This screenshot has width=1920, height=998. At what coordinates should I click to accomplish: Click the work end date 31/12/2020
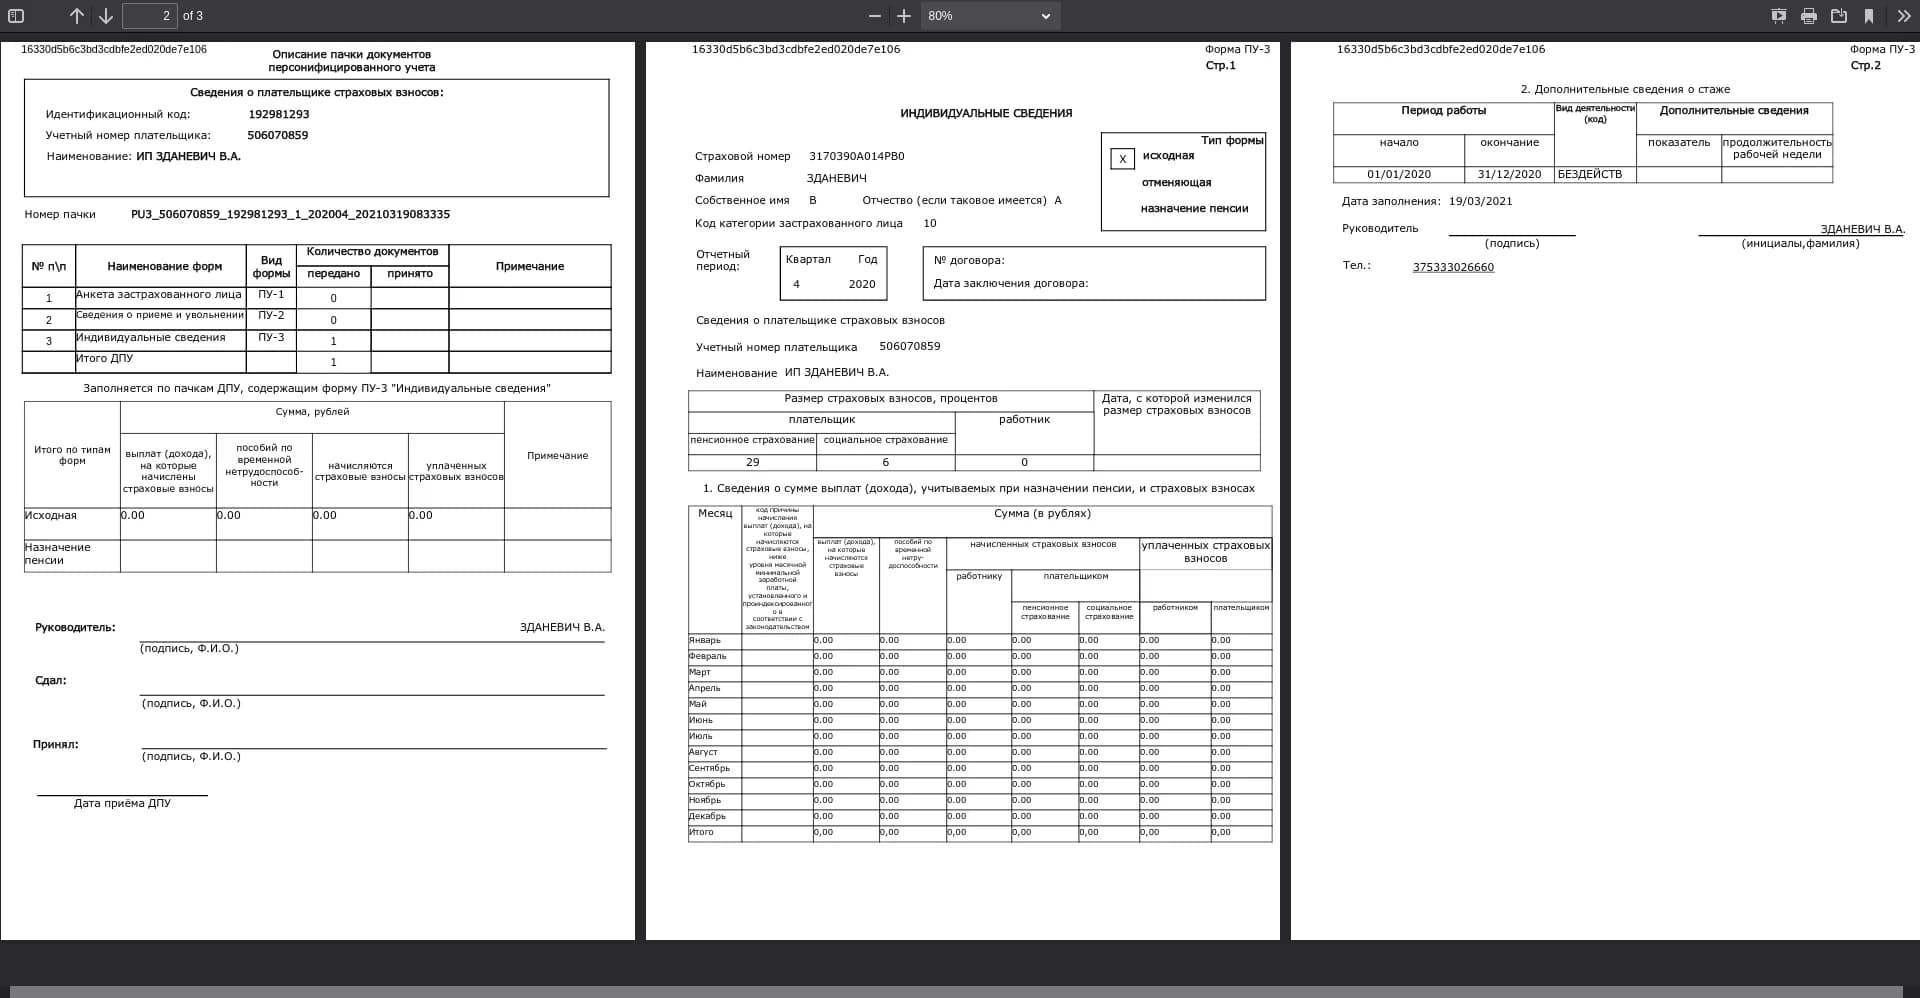tap(1510, 174)
